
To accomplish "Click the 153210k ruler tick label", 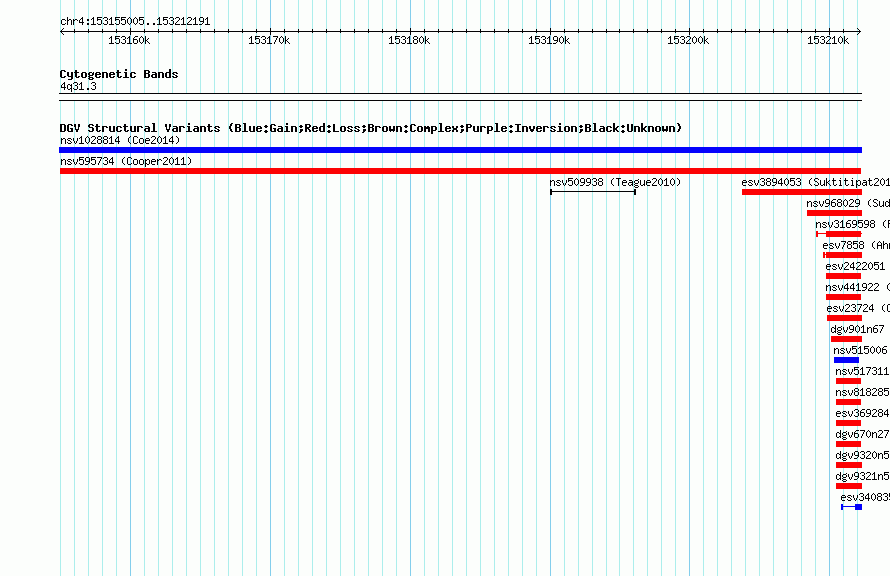I will click(x=828, y=40).
